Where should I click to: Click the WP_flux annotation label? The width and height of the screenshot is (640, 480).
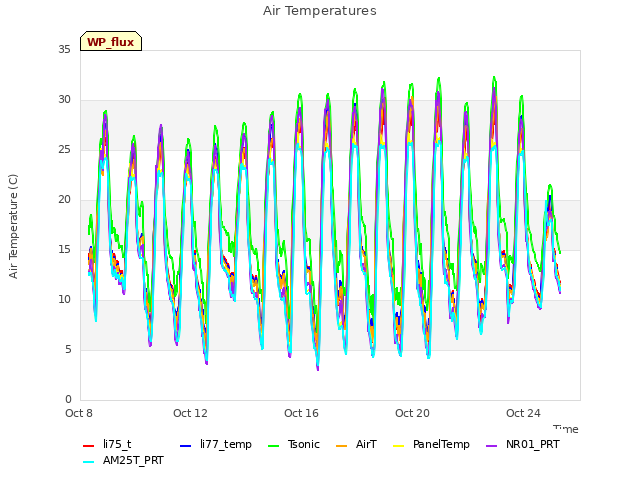click(111, 42)
